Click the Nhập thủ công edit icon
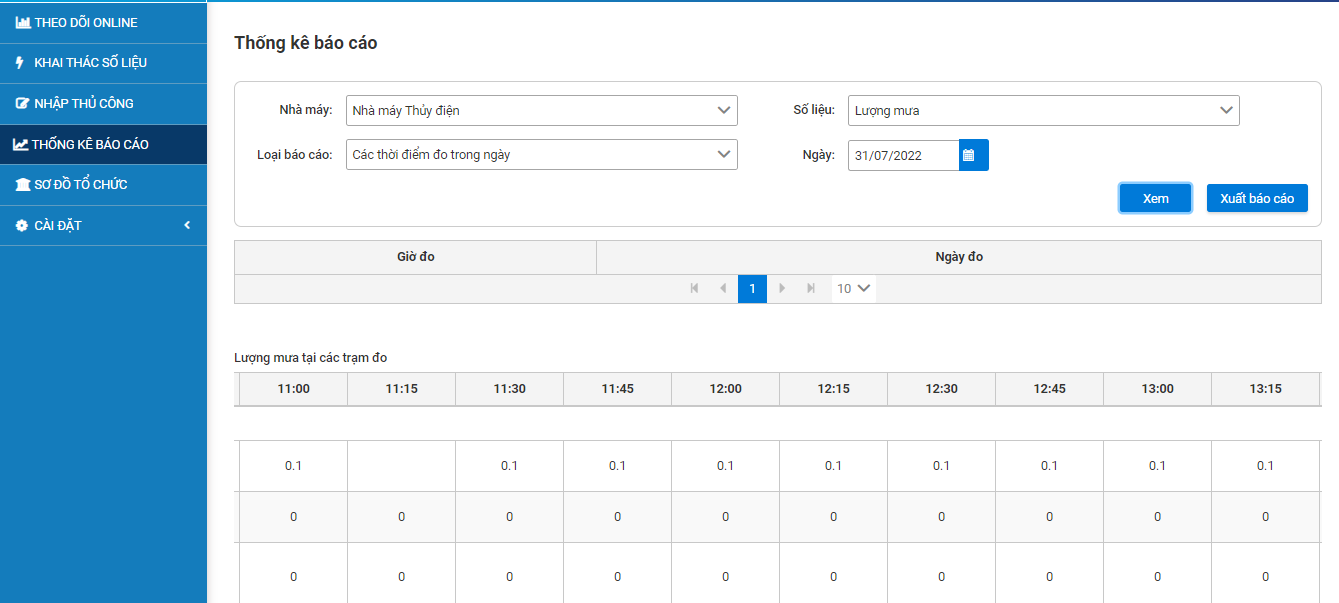Screen dimensions: 1339x603 point(23,103)
